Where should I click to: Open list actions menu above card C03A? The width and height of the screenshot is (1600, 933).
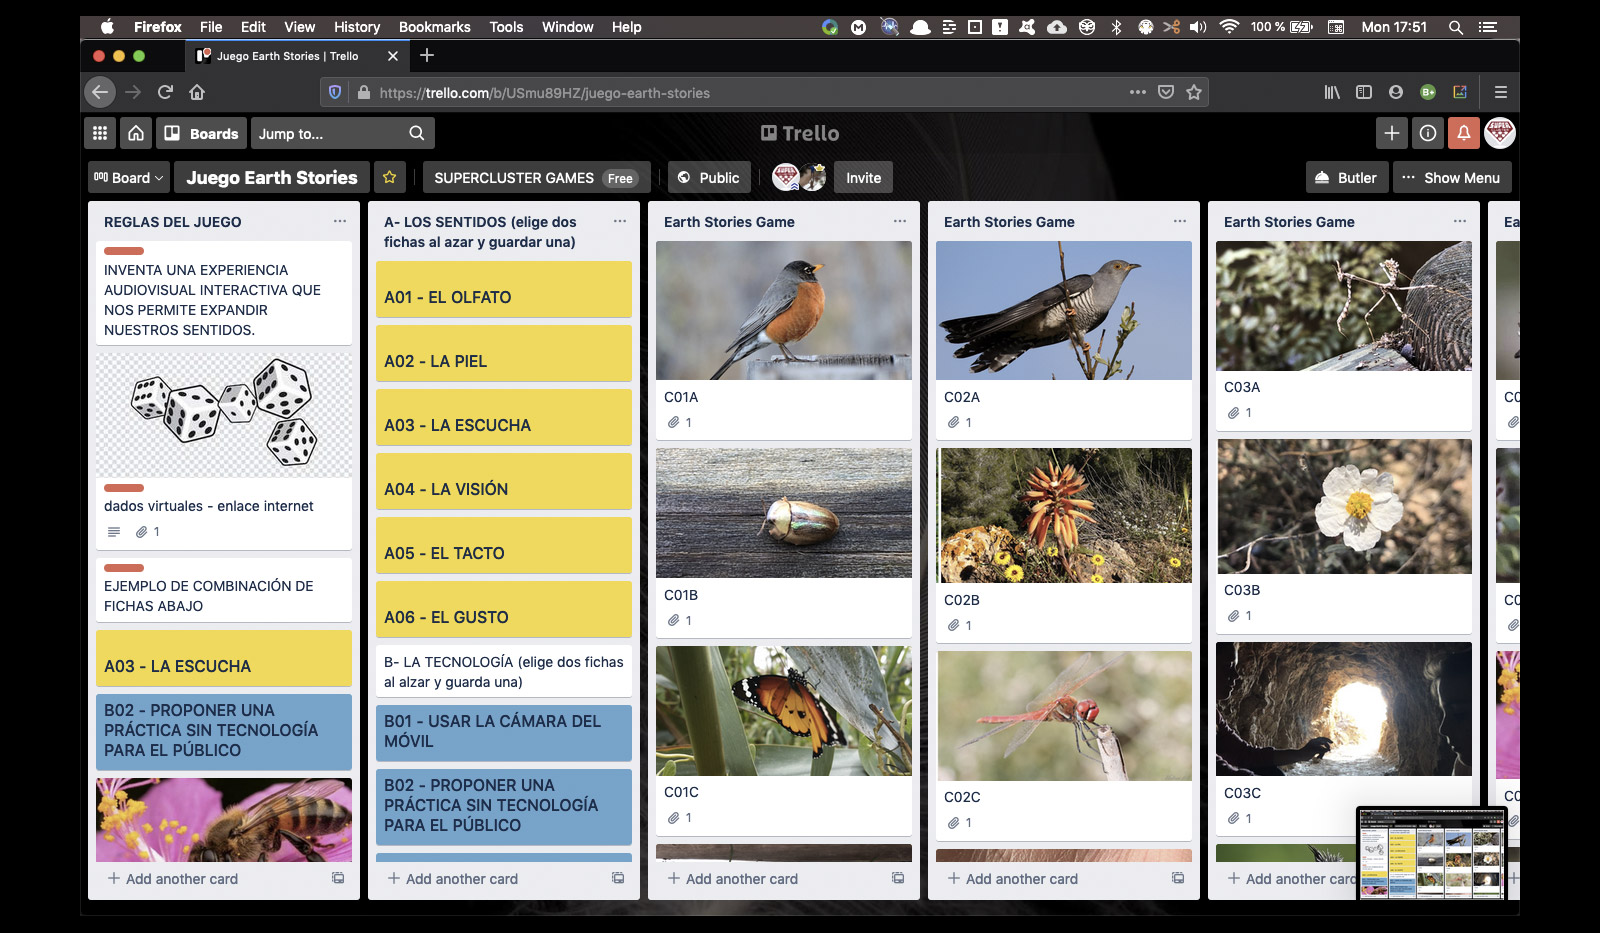click(x=1460, y=221)
